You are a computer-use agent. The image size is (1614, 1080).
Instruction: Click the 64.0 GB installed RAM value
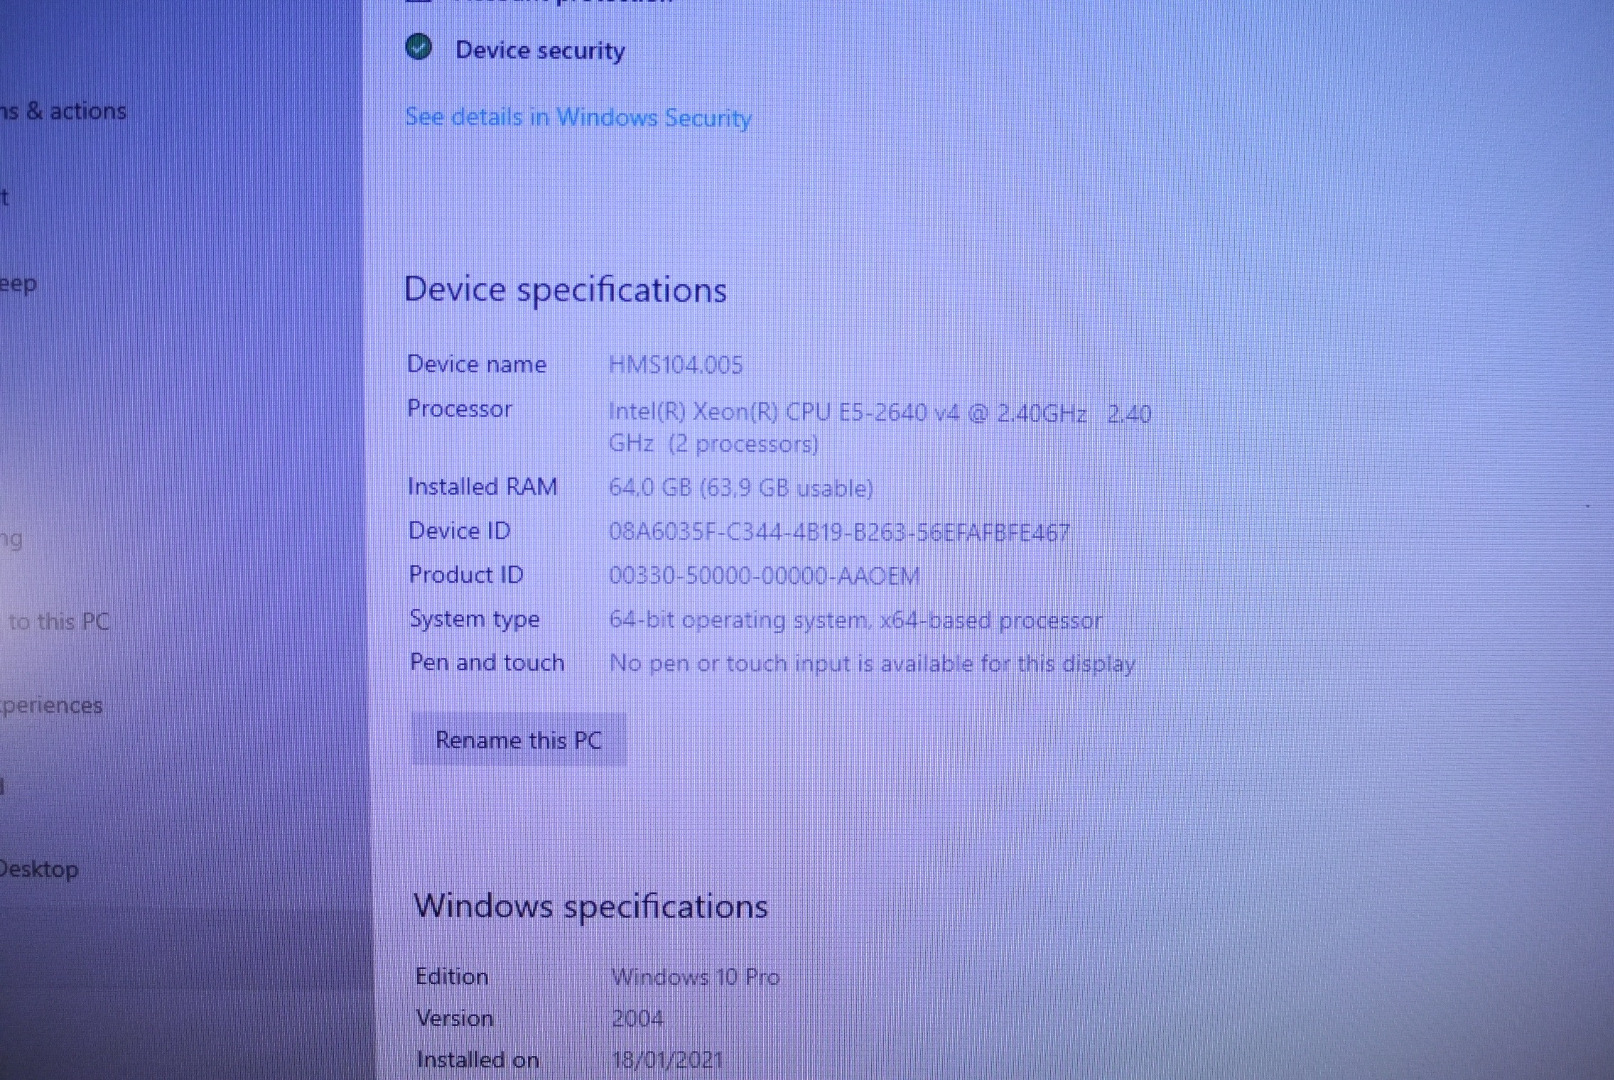(x=740, y=488)
